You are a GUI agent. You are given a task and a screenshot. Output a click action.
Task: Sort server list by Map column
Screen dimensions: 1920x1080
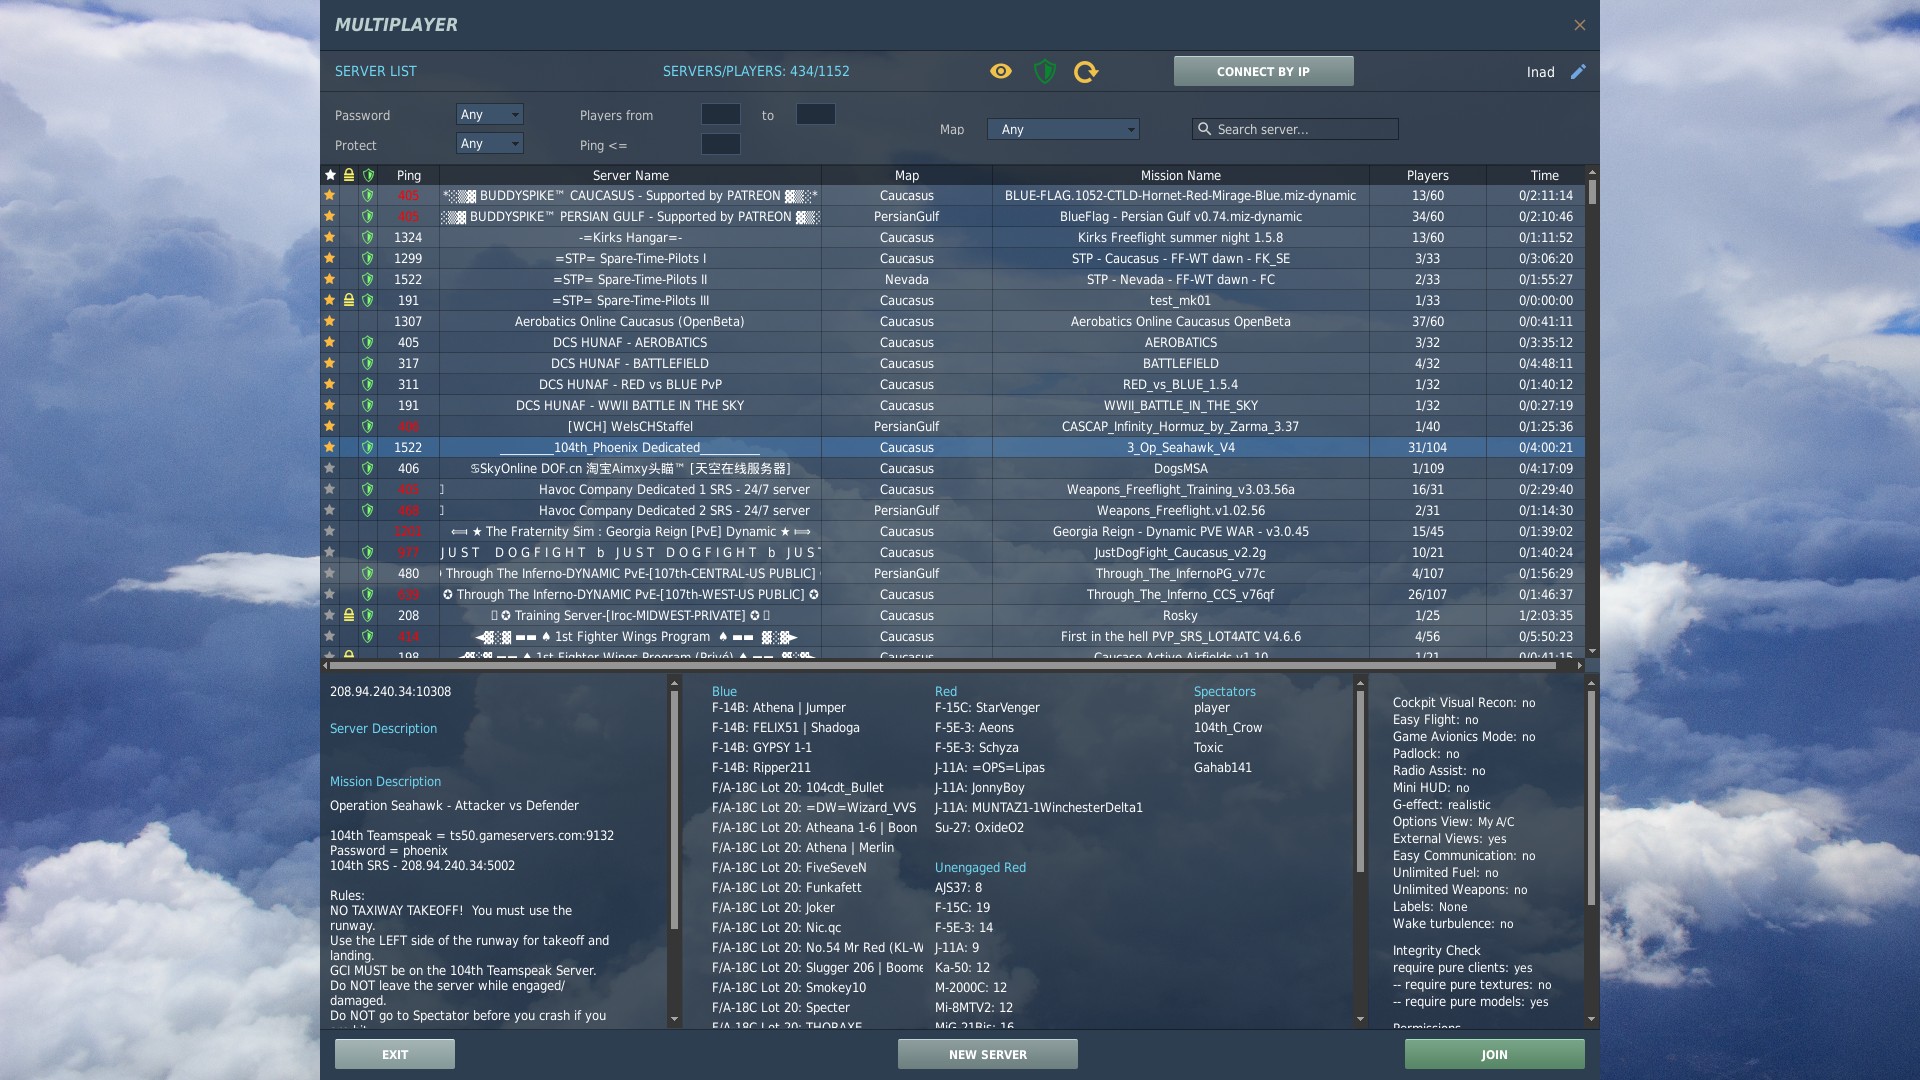pos(907,175)
